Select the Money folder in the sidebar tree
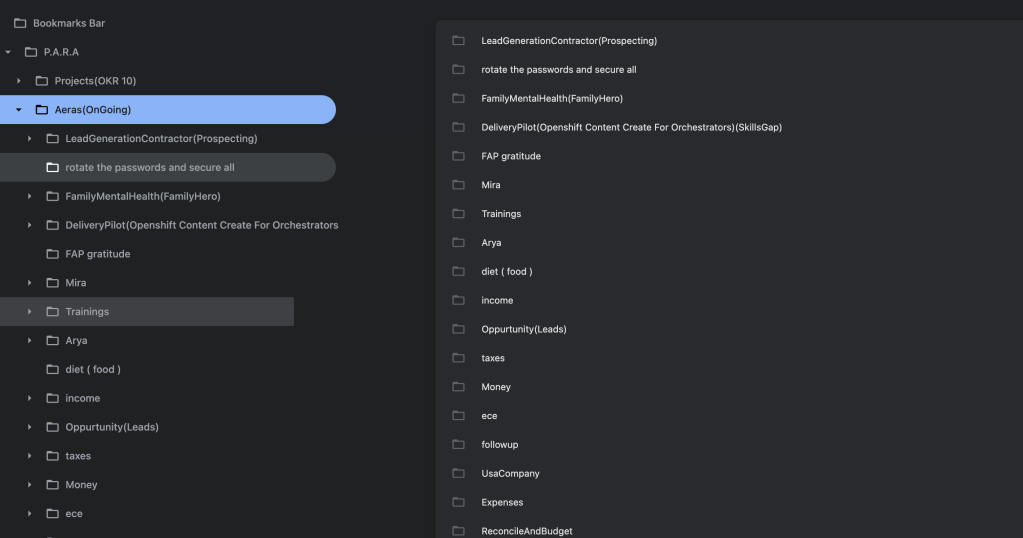Image resolution: width=1023 pixels, height=538 pixels. point(82,485)
